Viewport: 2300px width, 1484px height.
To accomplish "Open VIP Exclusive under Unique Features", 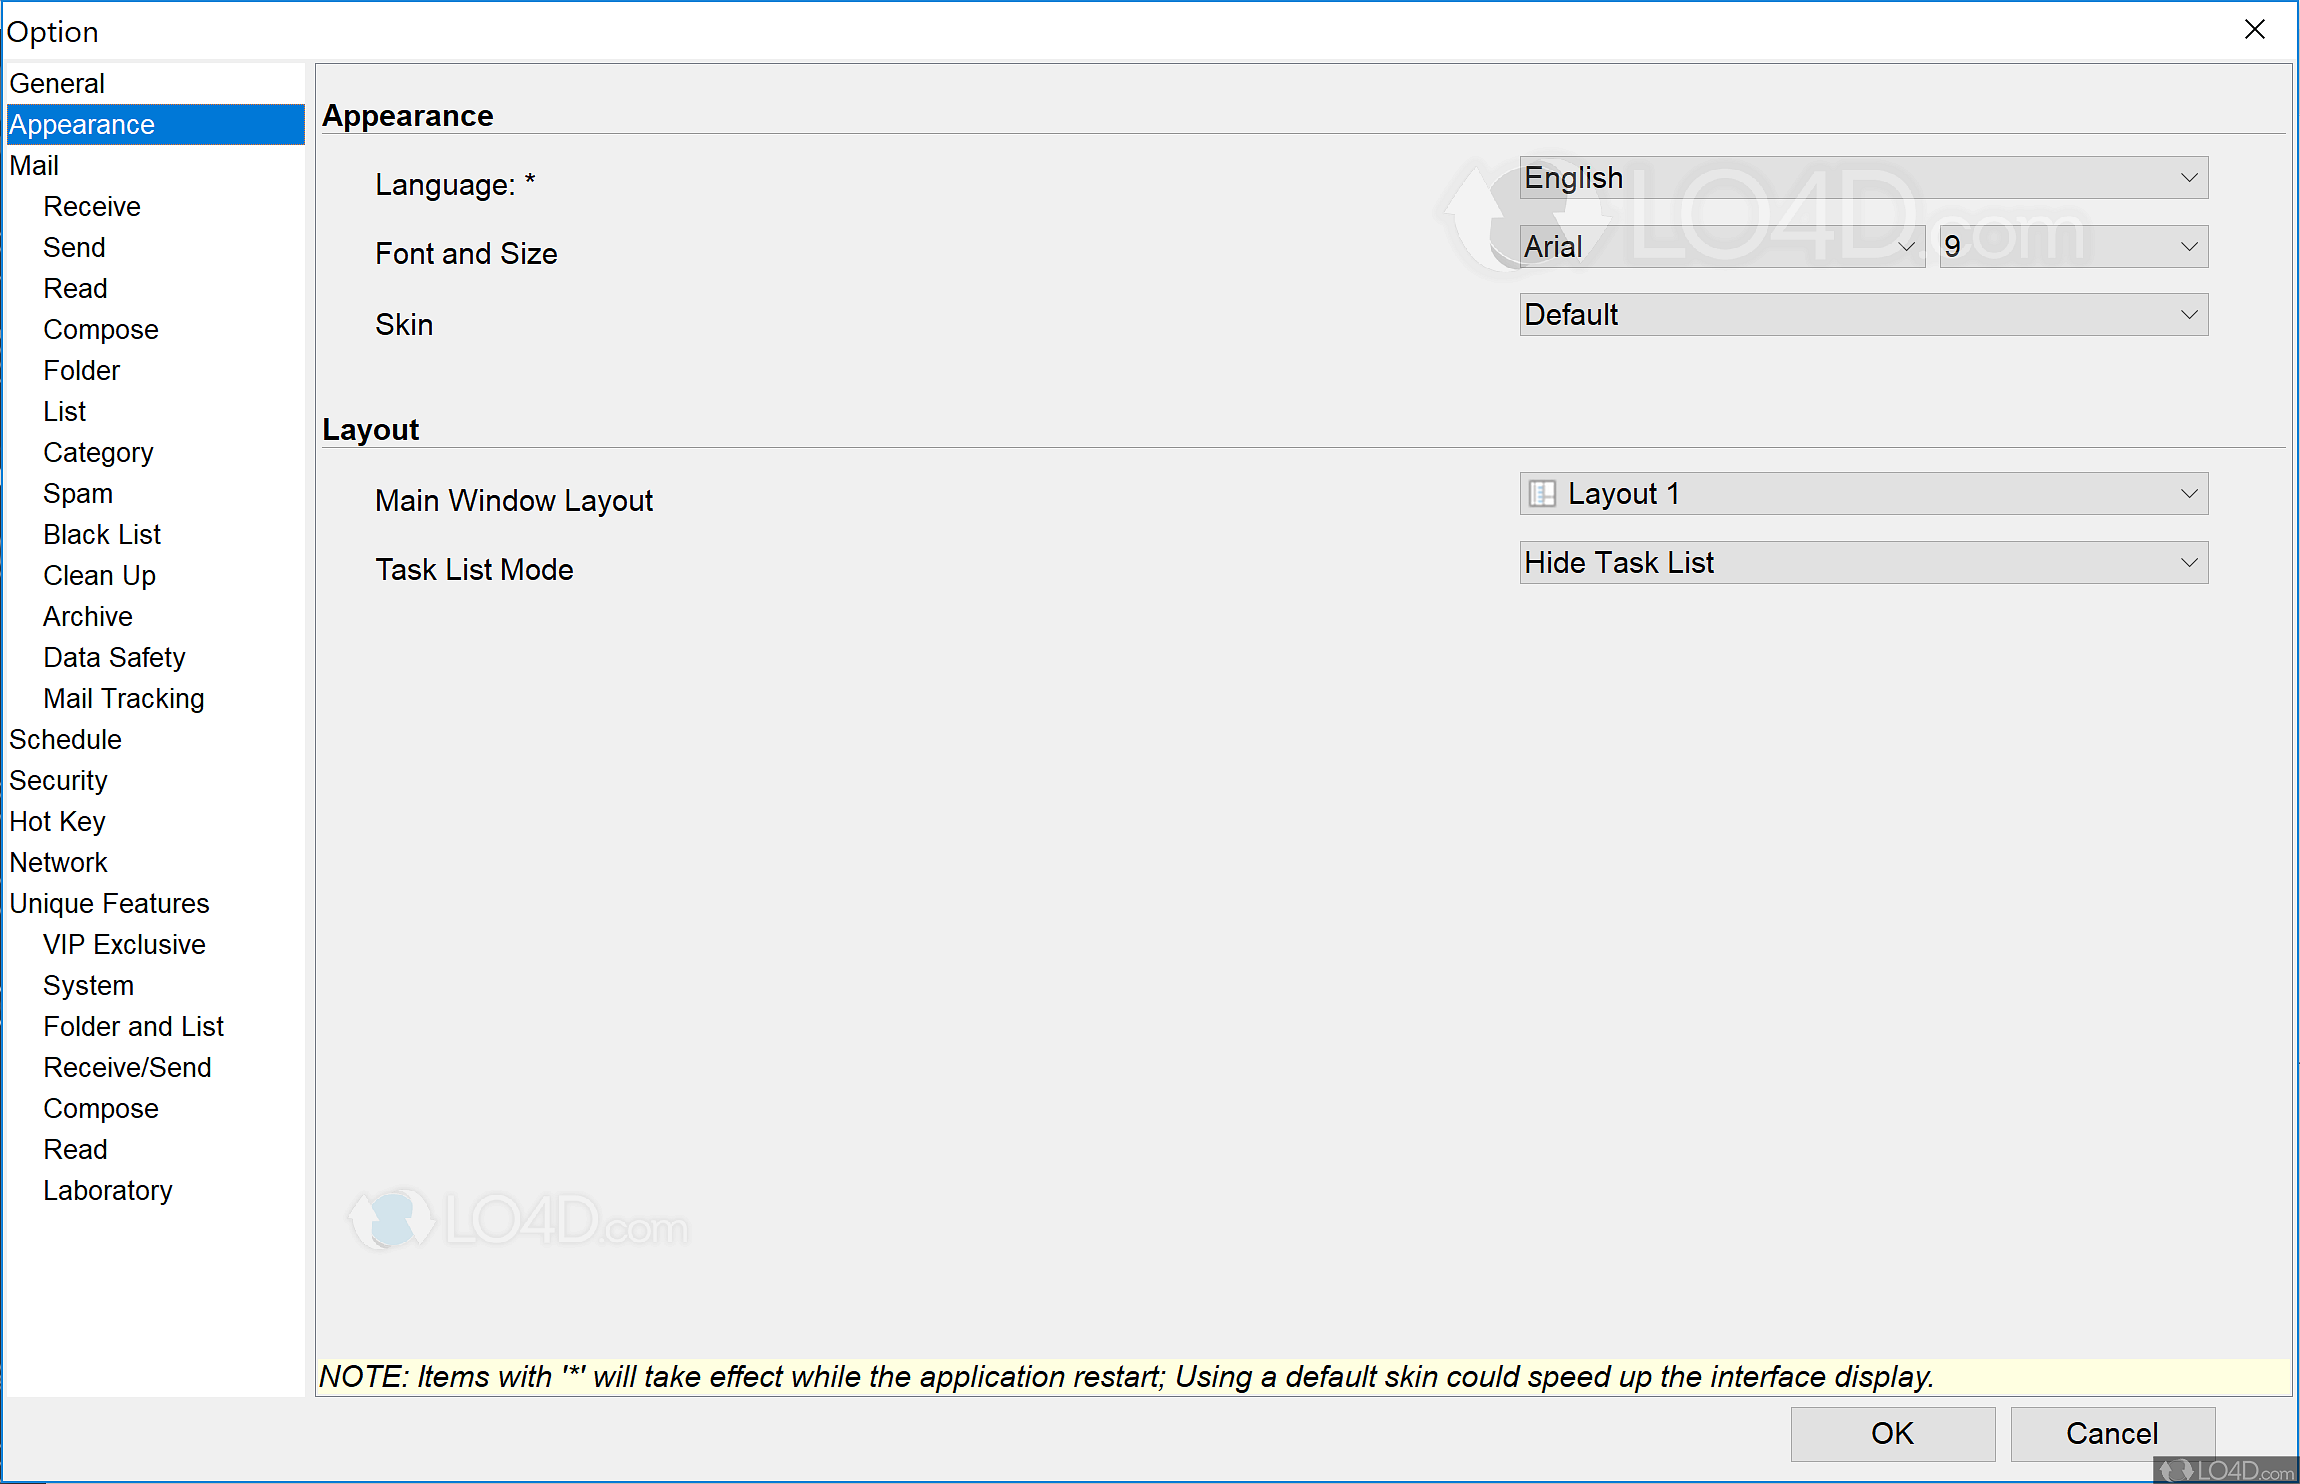I will click(124, 945).
